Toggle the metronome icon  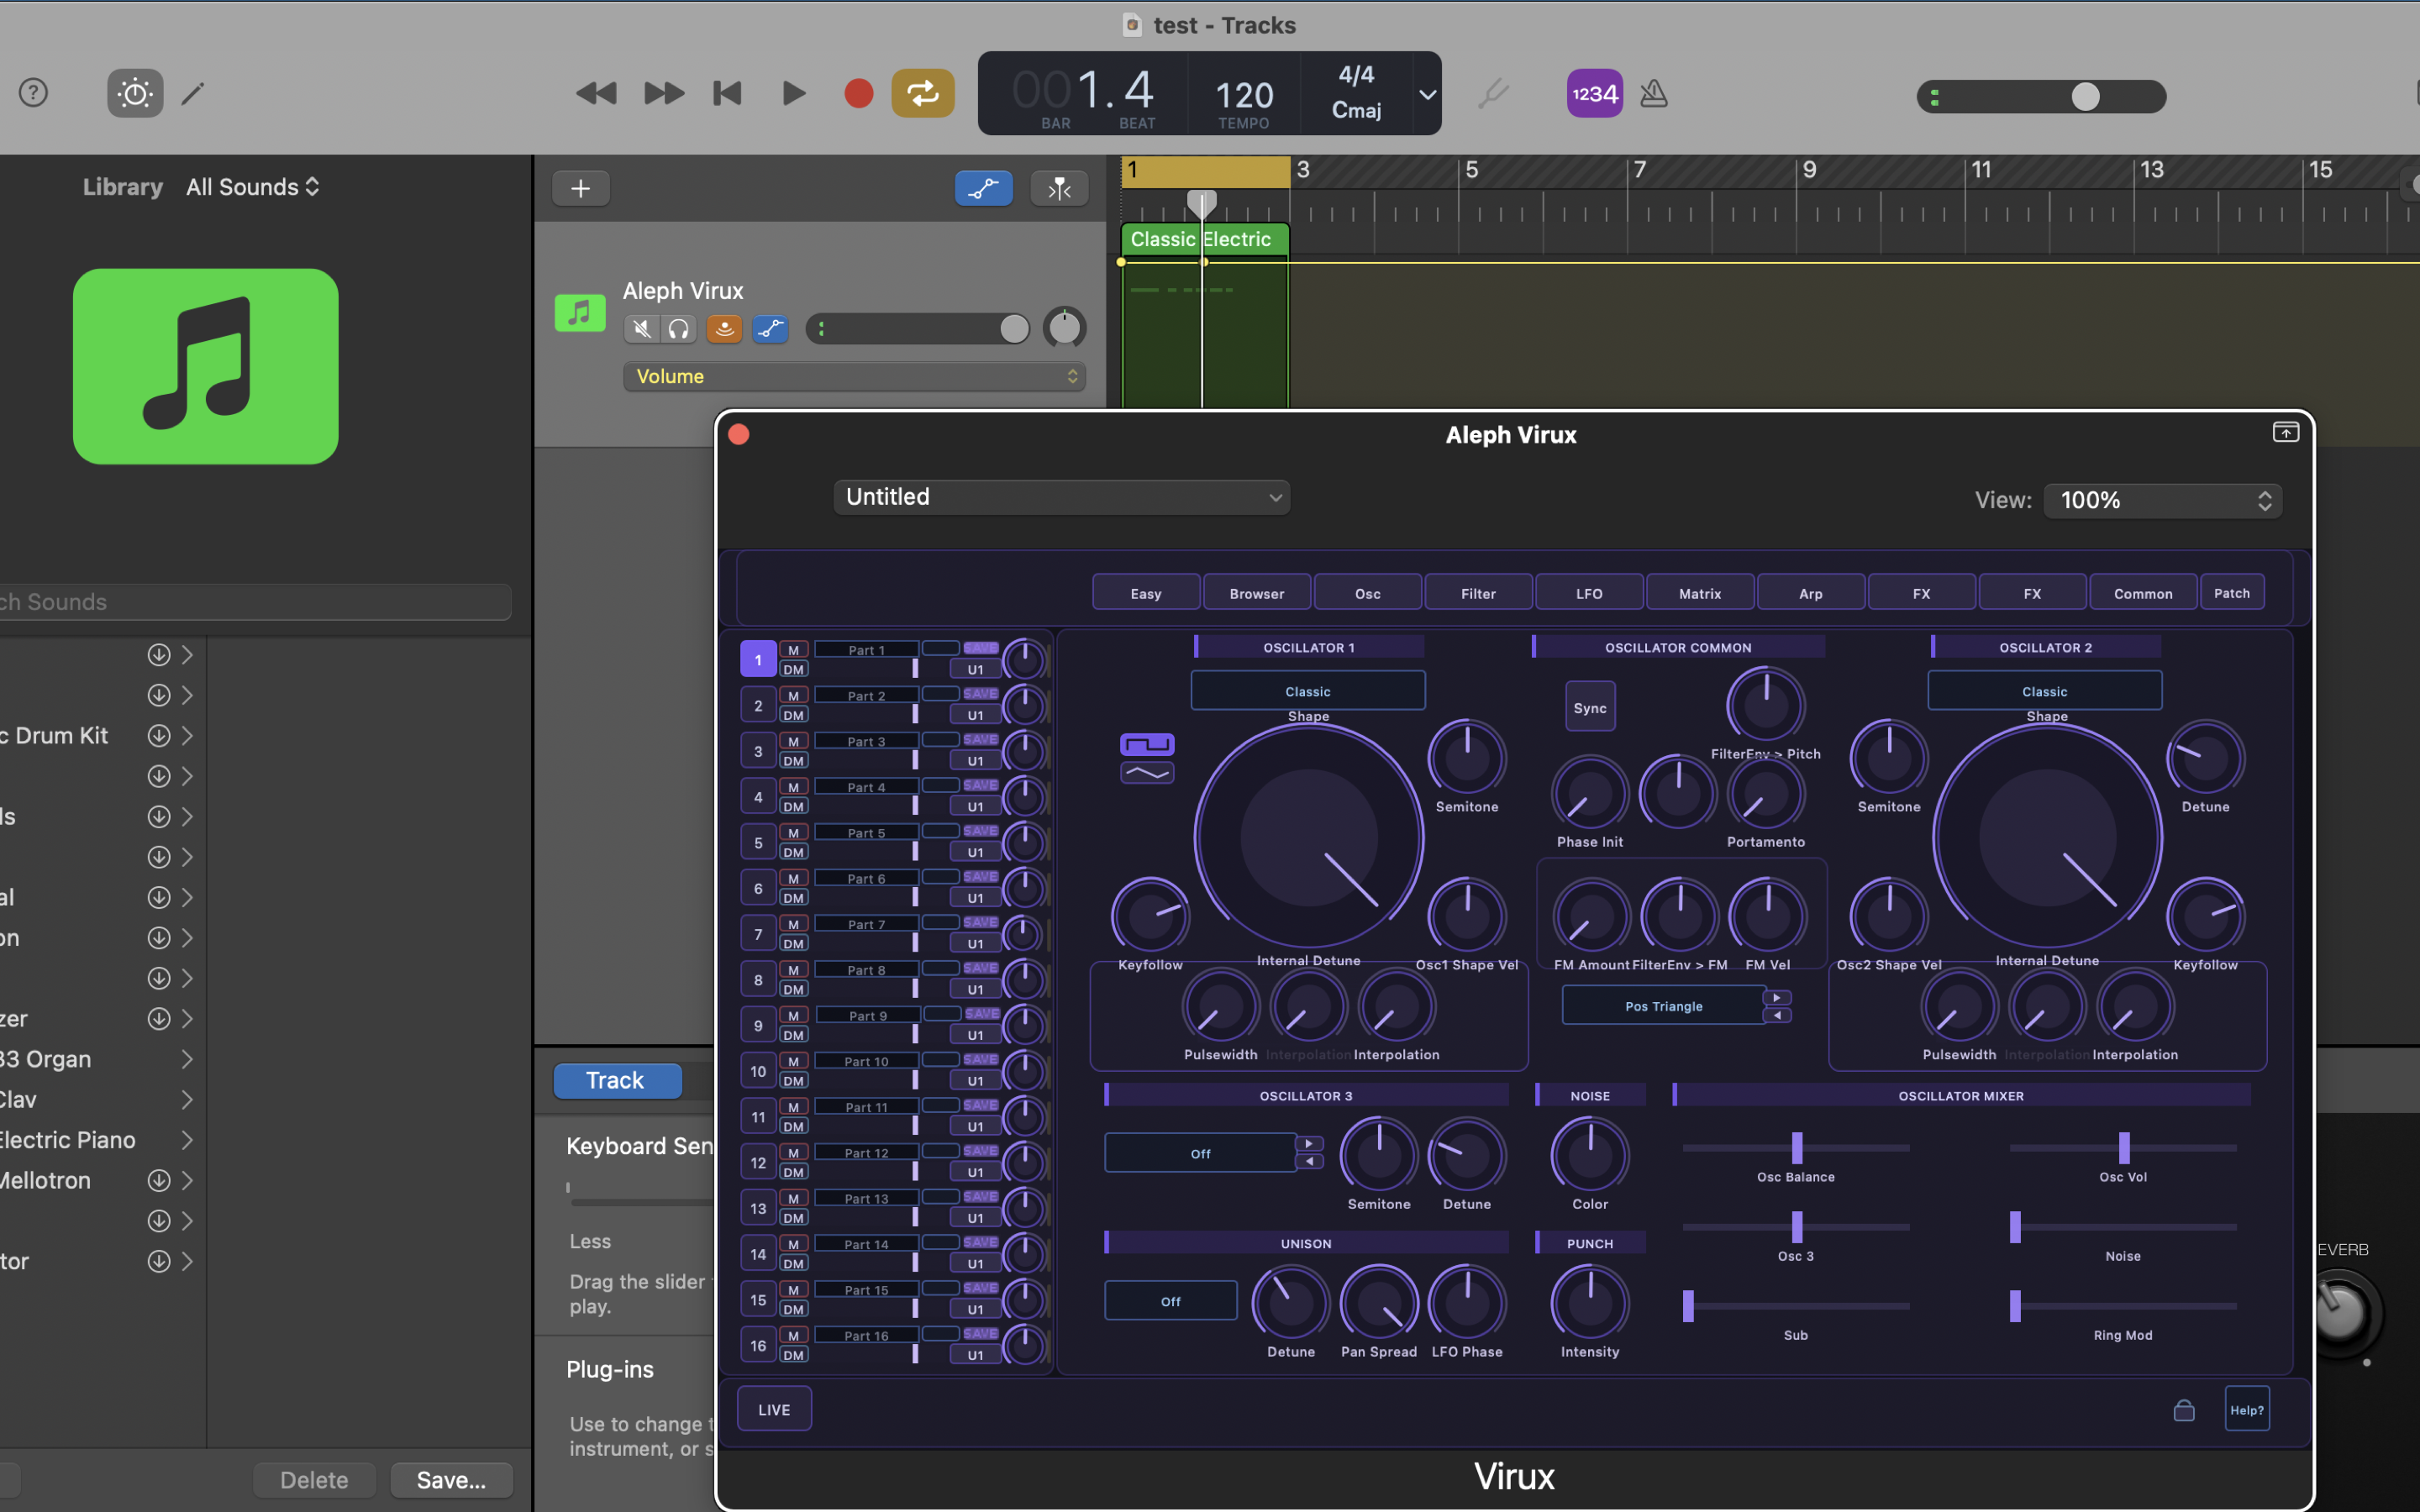1654,93
